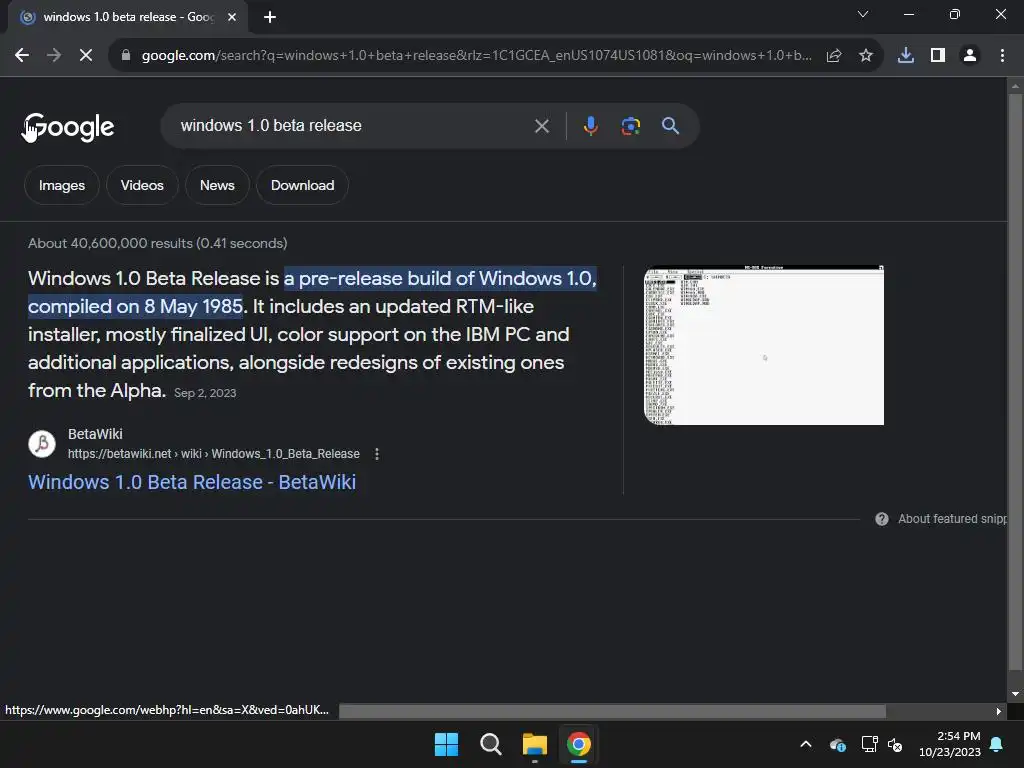Open File Explorer from the taskbar

point(534,744)
